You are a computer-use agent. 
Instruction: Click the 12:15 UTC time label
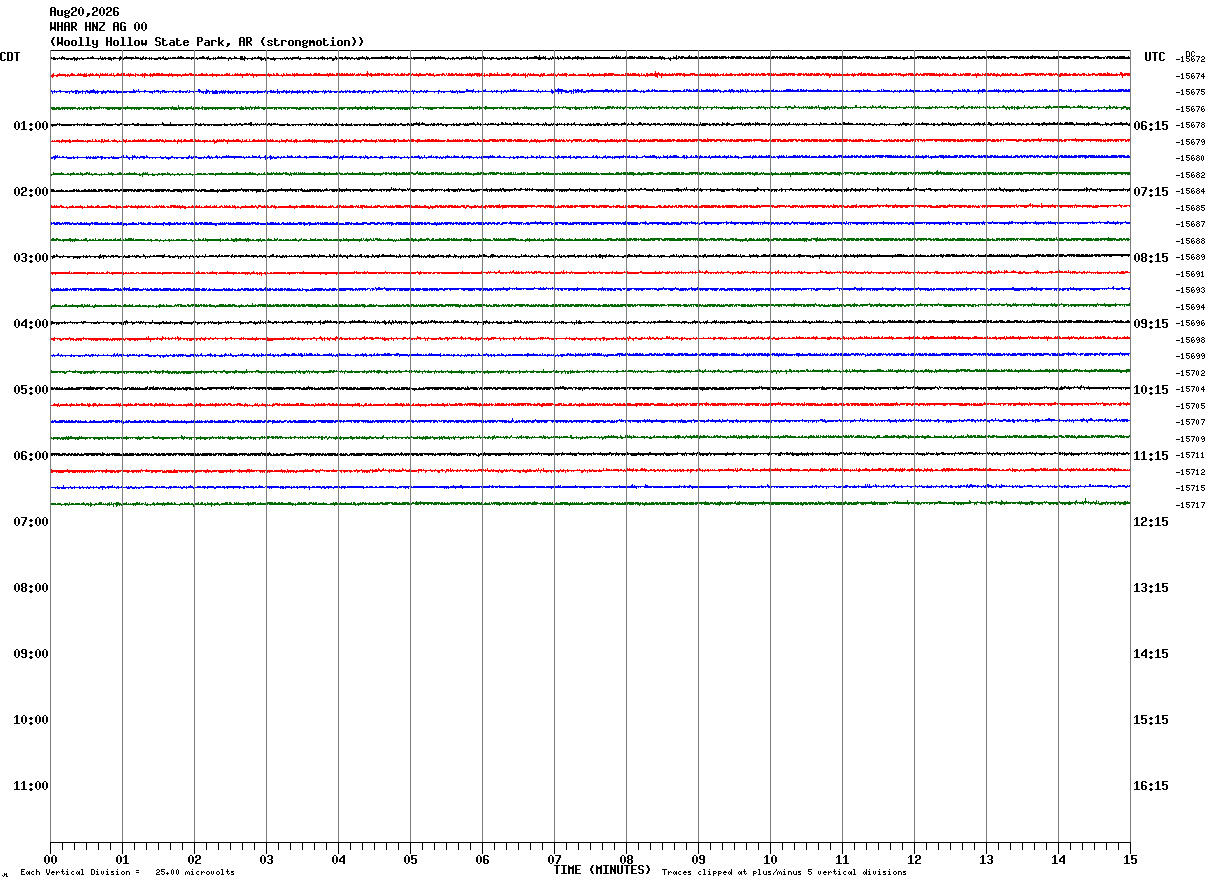[1151, 522]
